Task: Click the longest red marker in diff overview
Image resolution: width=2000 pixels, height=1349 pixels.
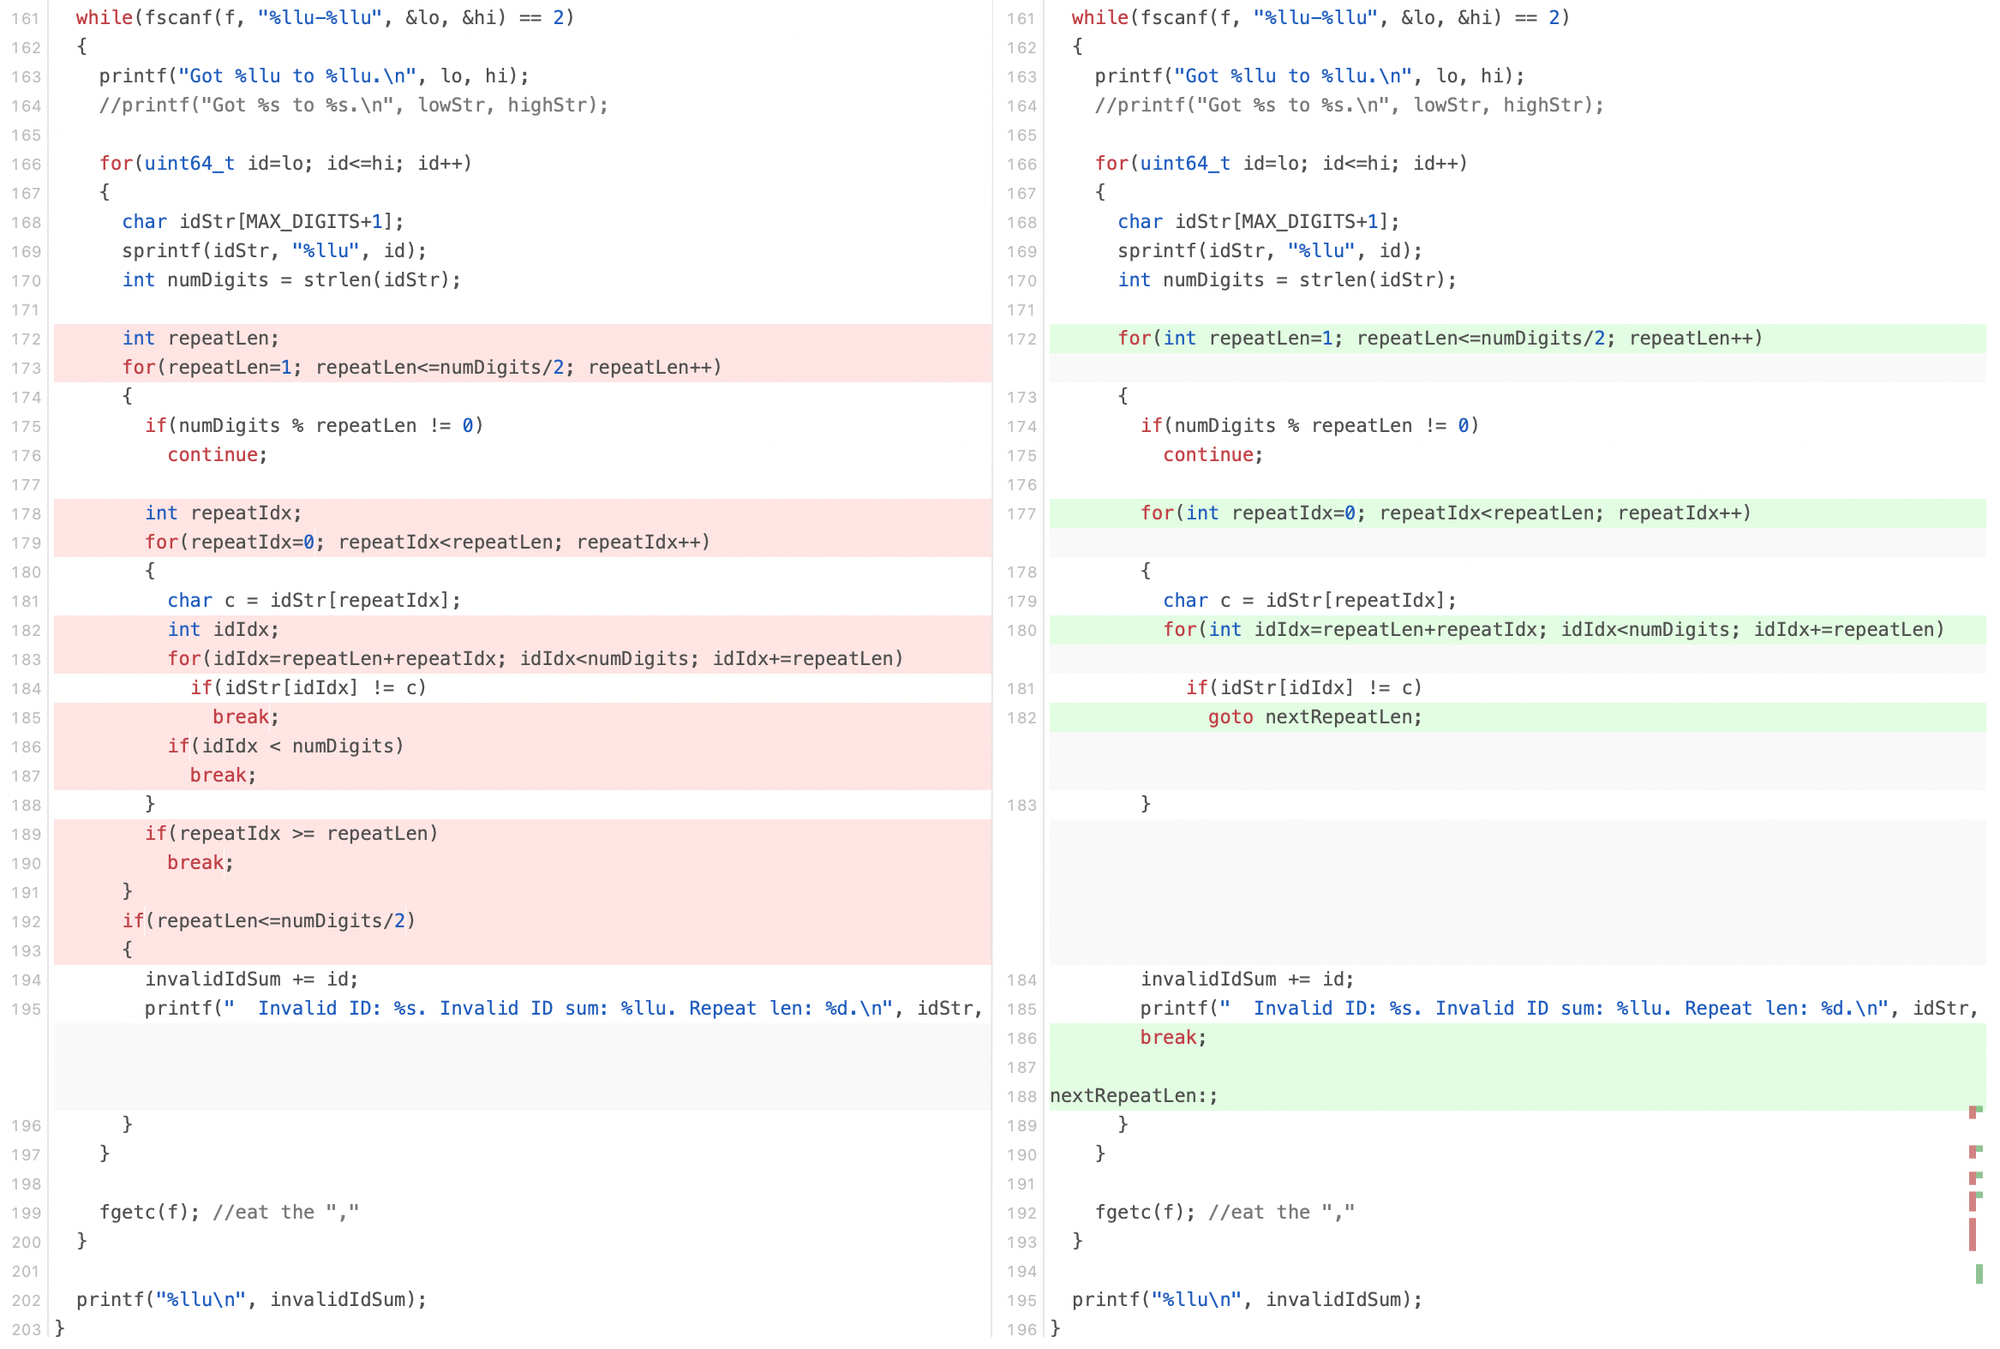Action: coord(1972,1234)
